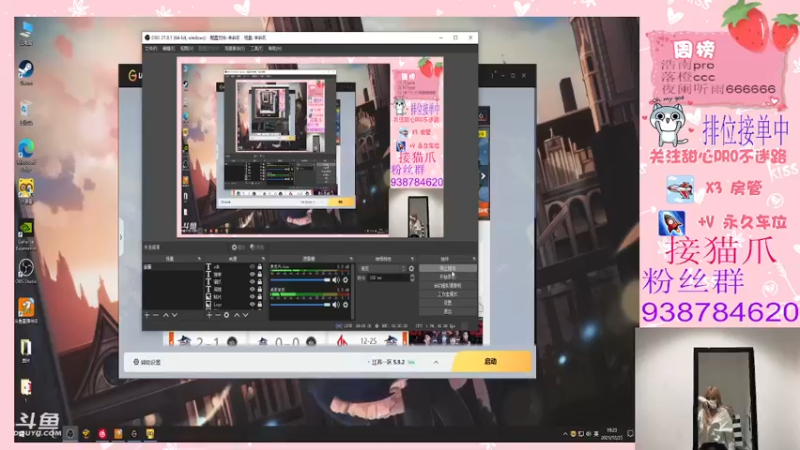
Task: Toggle visibility of the third text source
Action: (x=252, y=282)
